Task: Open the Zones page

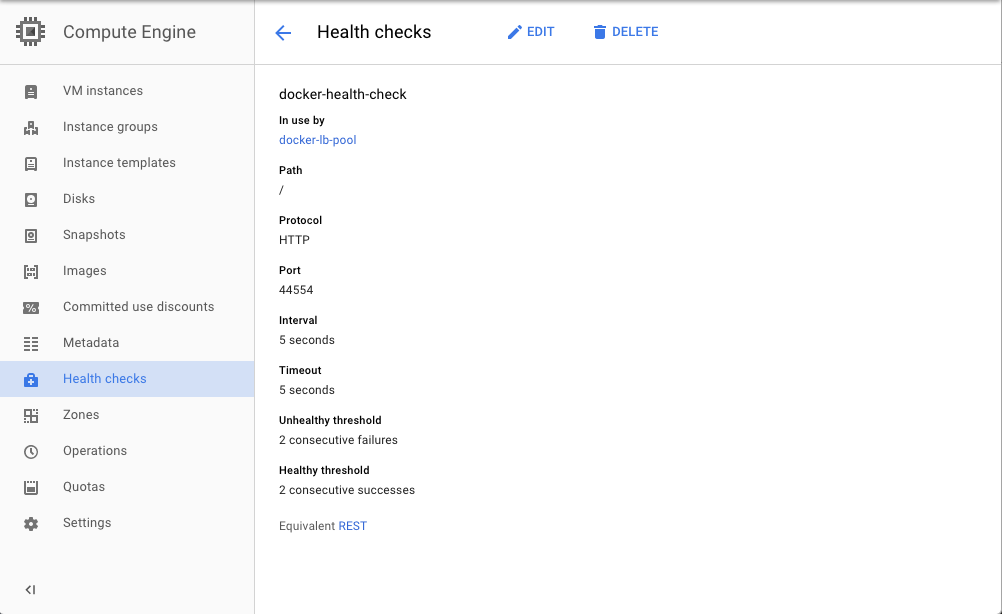Action: [x=127, y=415]
